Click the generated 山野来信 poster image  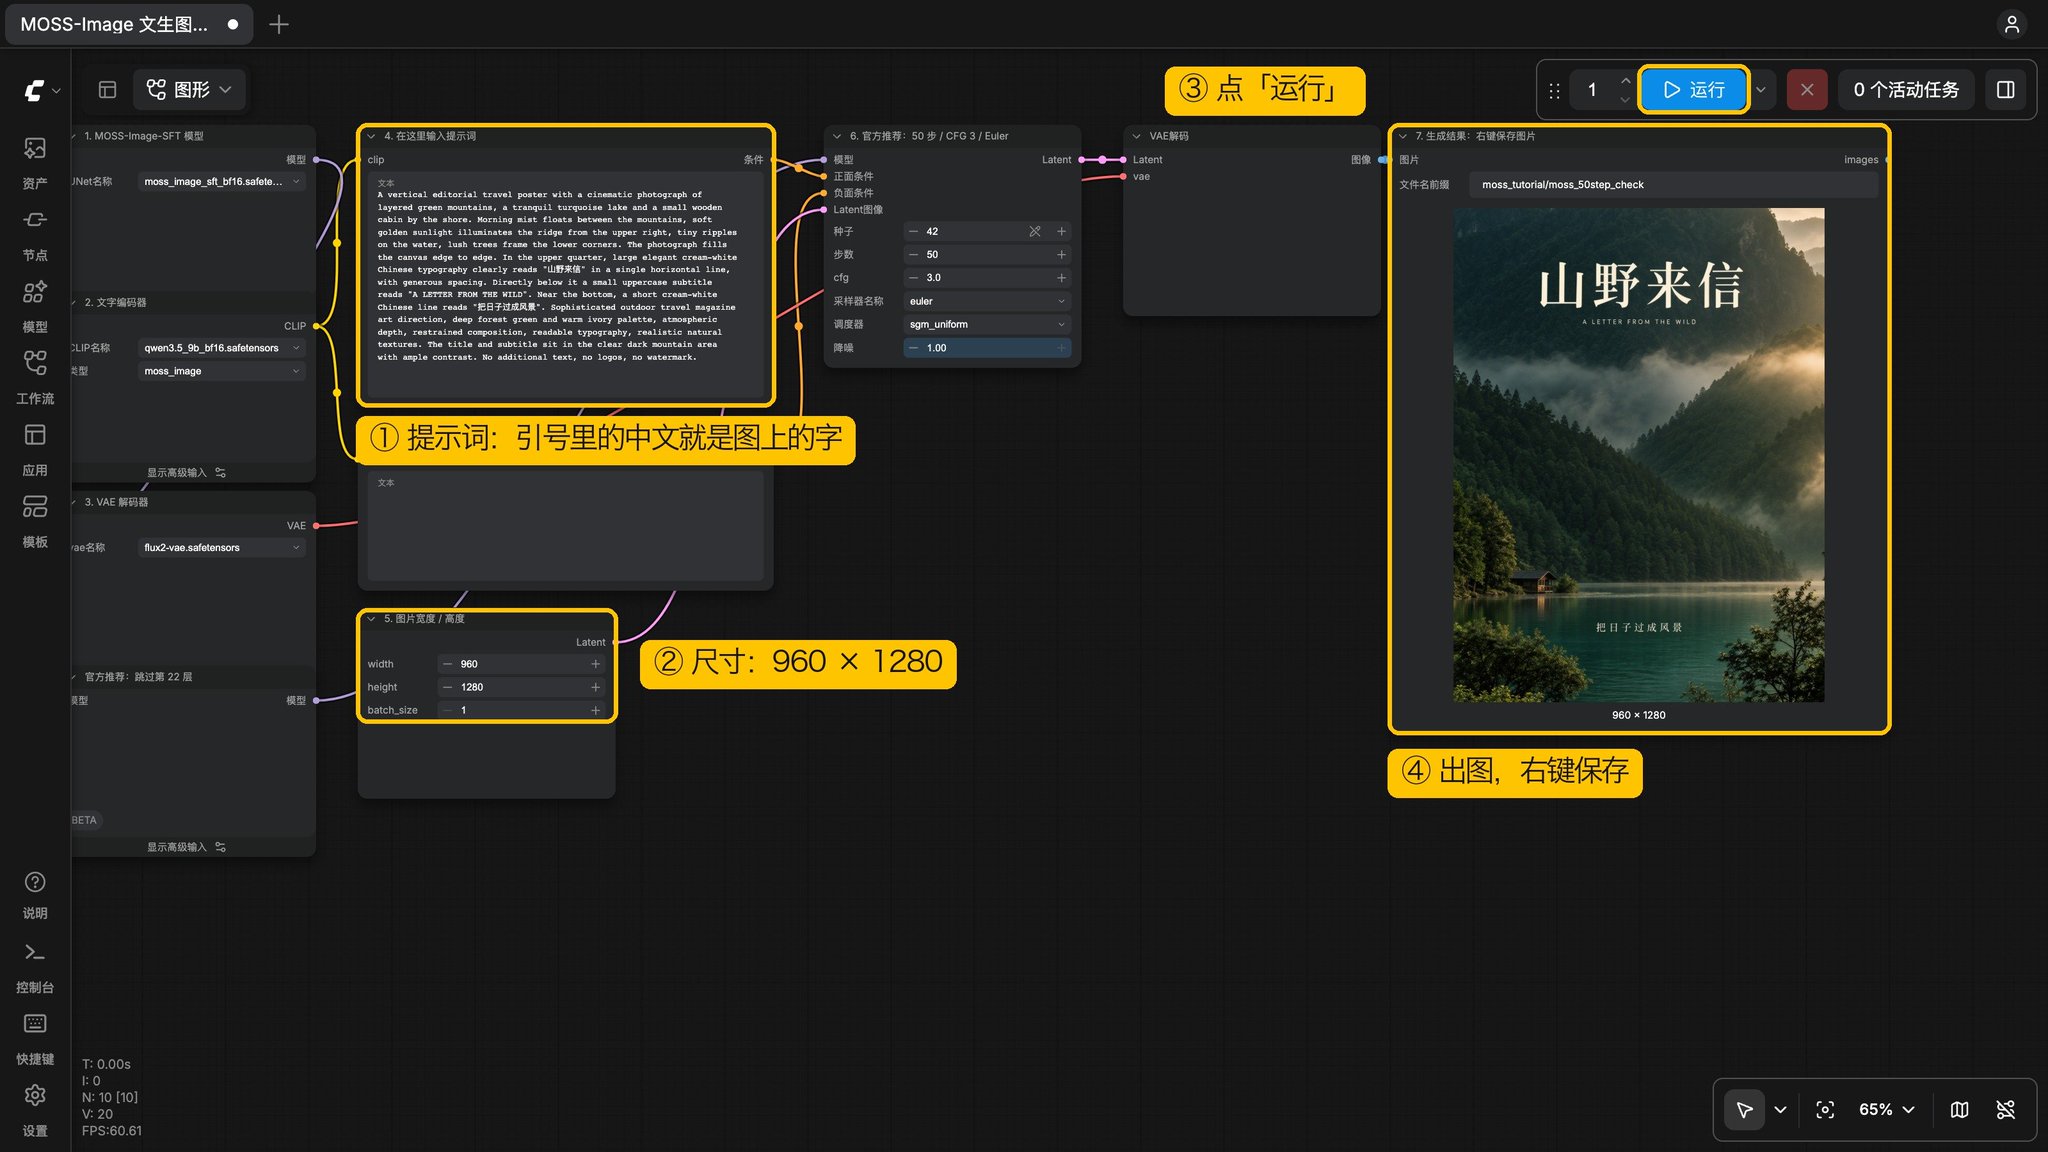(1638, 455)
